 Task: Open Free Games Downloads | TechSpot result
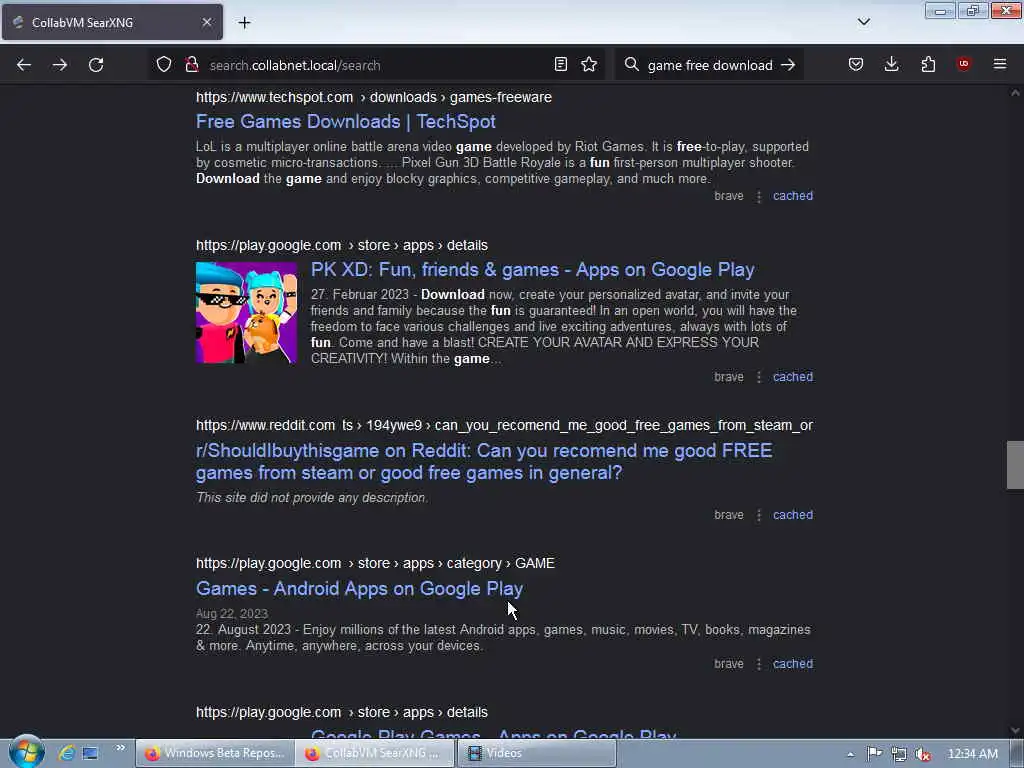tap(345, 121)
